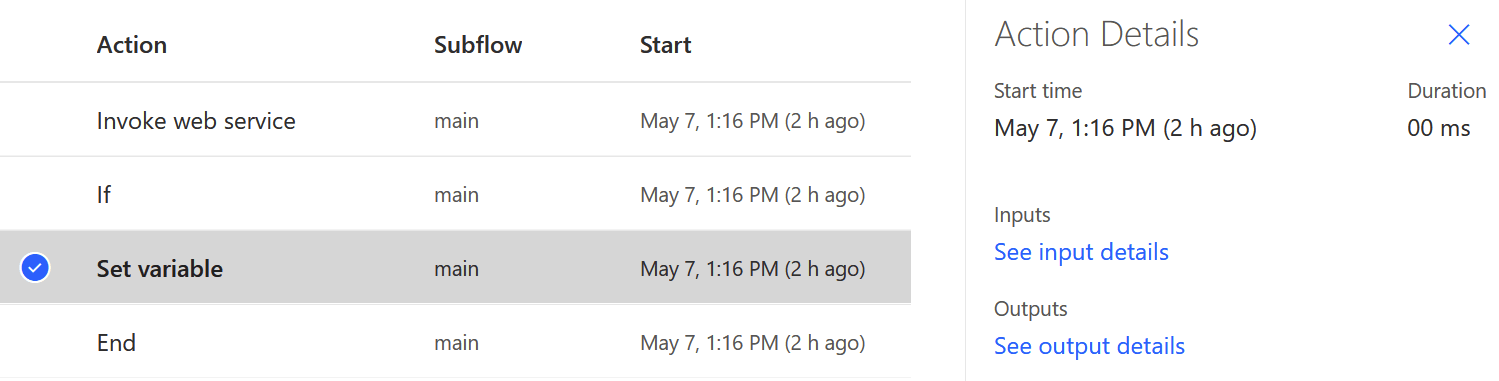Sort by the Subflow column header
Viewport: 1499px width, 381px height.
click(x=478, y=45)
